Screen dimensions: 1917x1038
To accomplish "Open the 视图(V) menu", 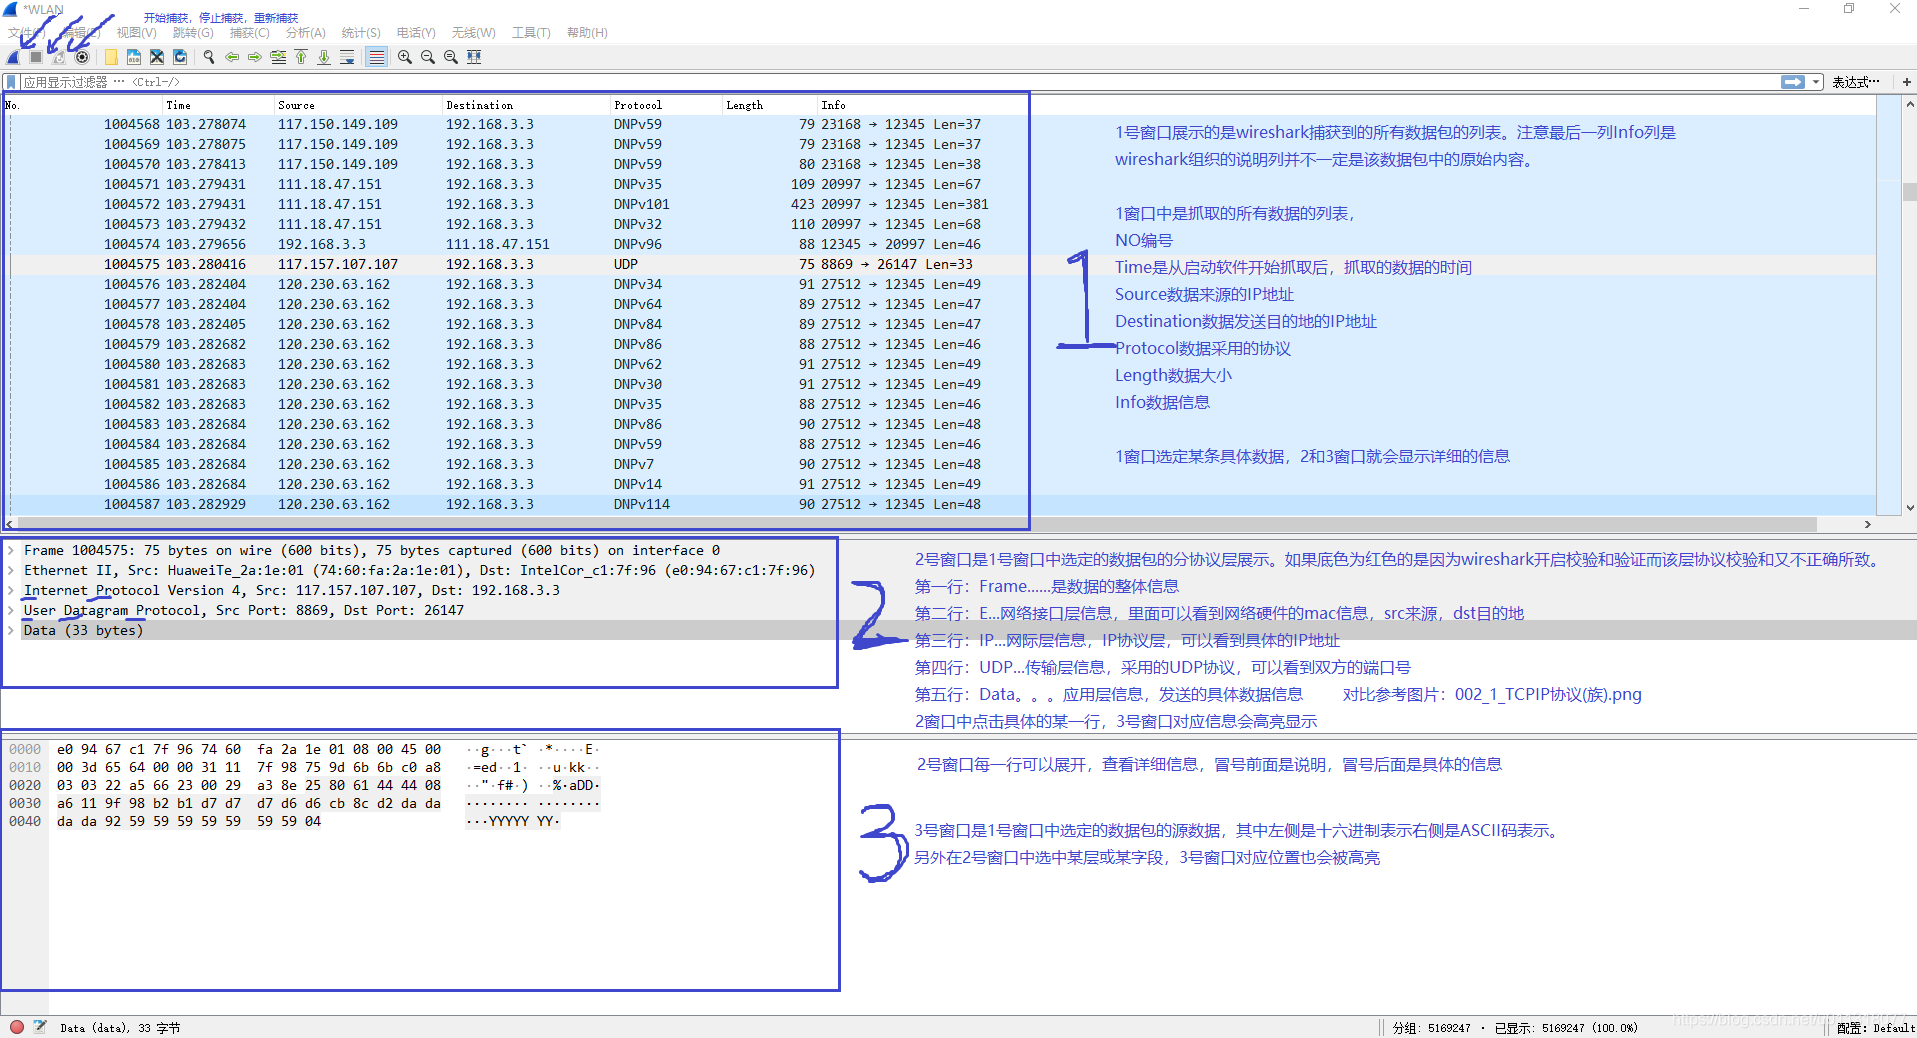I will click(x=137, y=33).
